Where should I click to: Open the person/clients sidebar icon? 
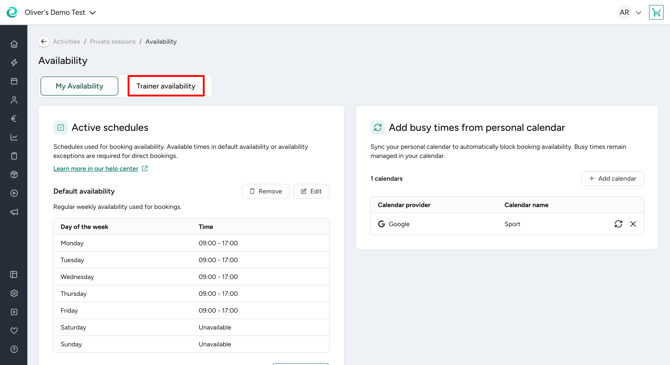tap(14, 100)
